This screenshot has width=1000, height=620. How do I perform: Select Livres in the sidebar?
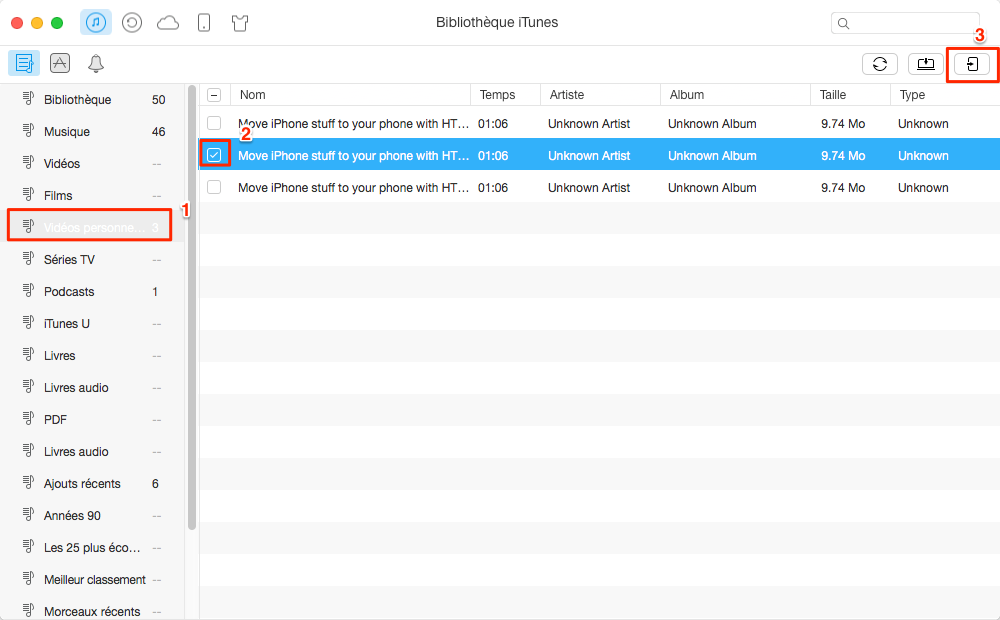tap(92, 355)
